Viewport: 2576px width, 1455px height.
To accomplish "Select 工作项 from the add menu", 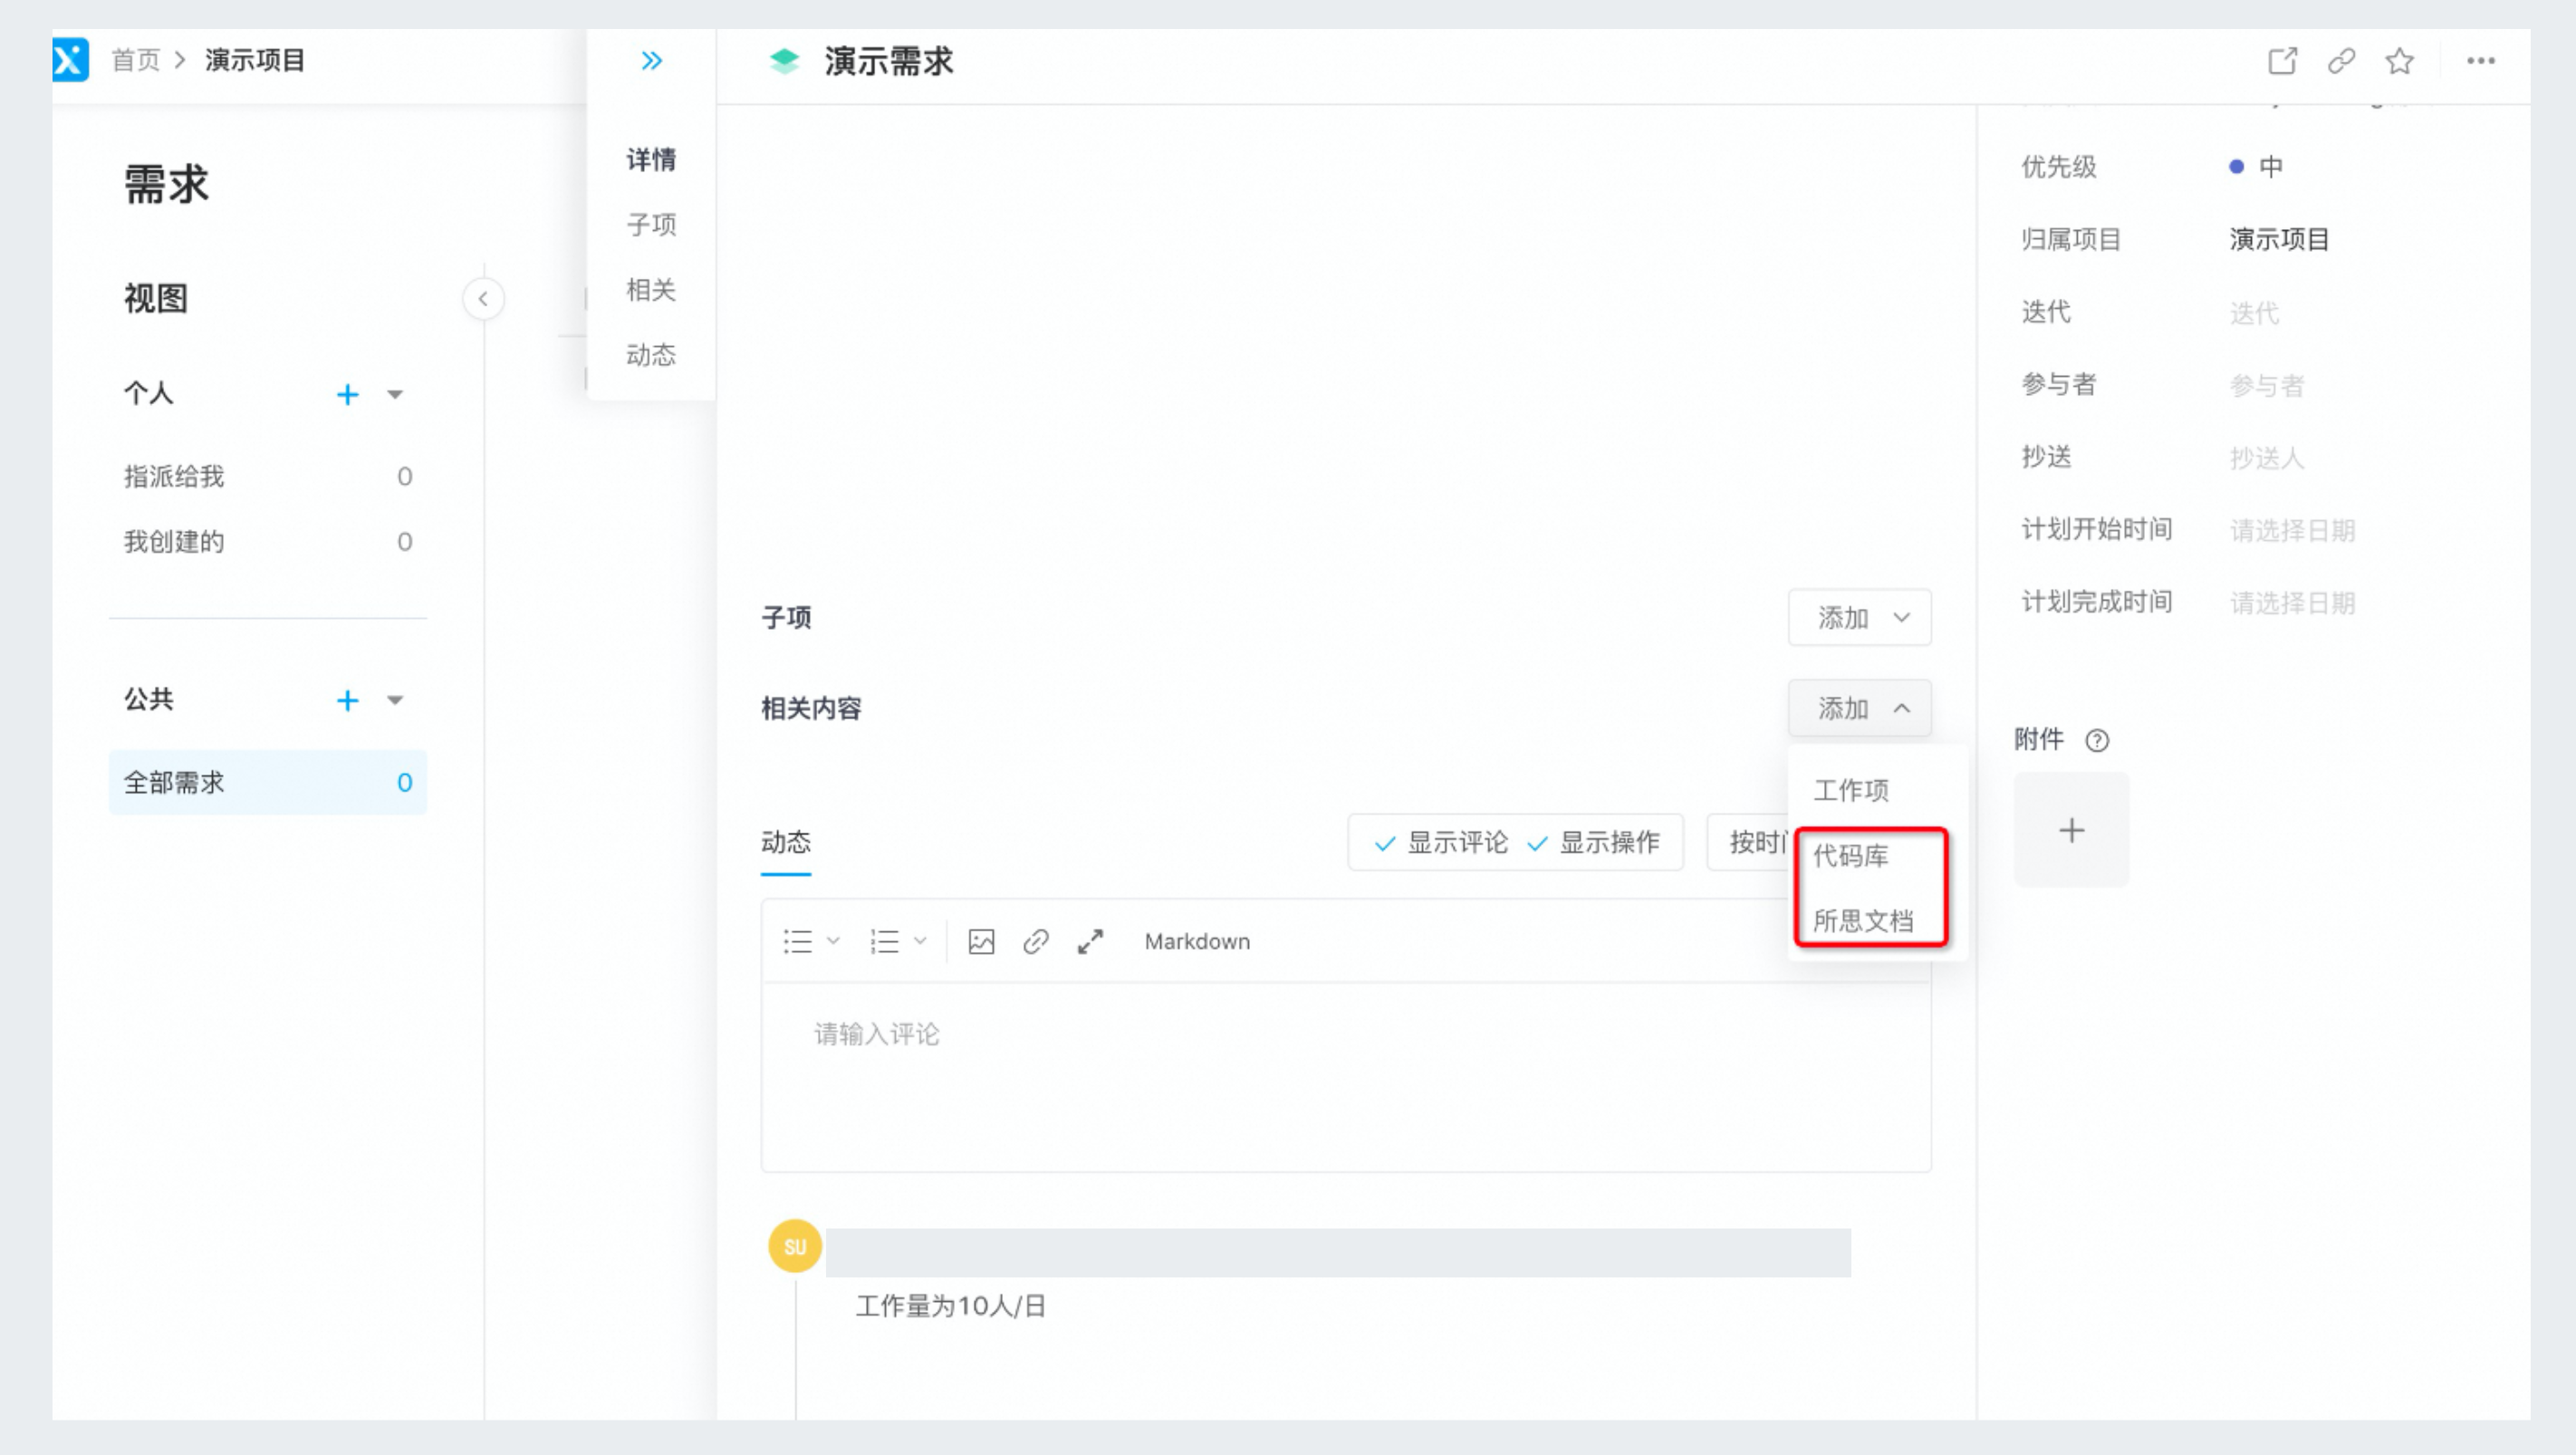I will (1851, 790).
